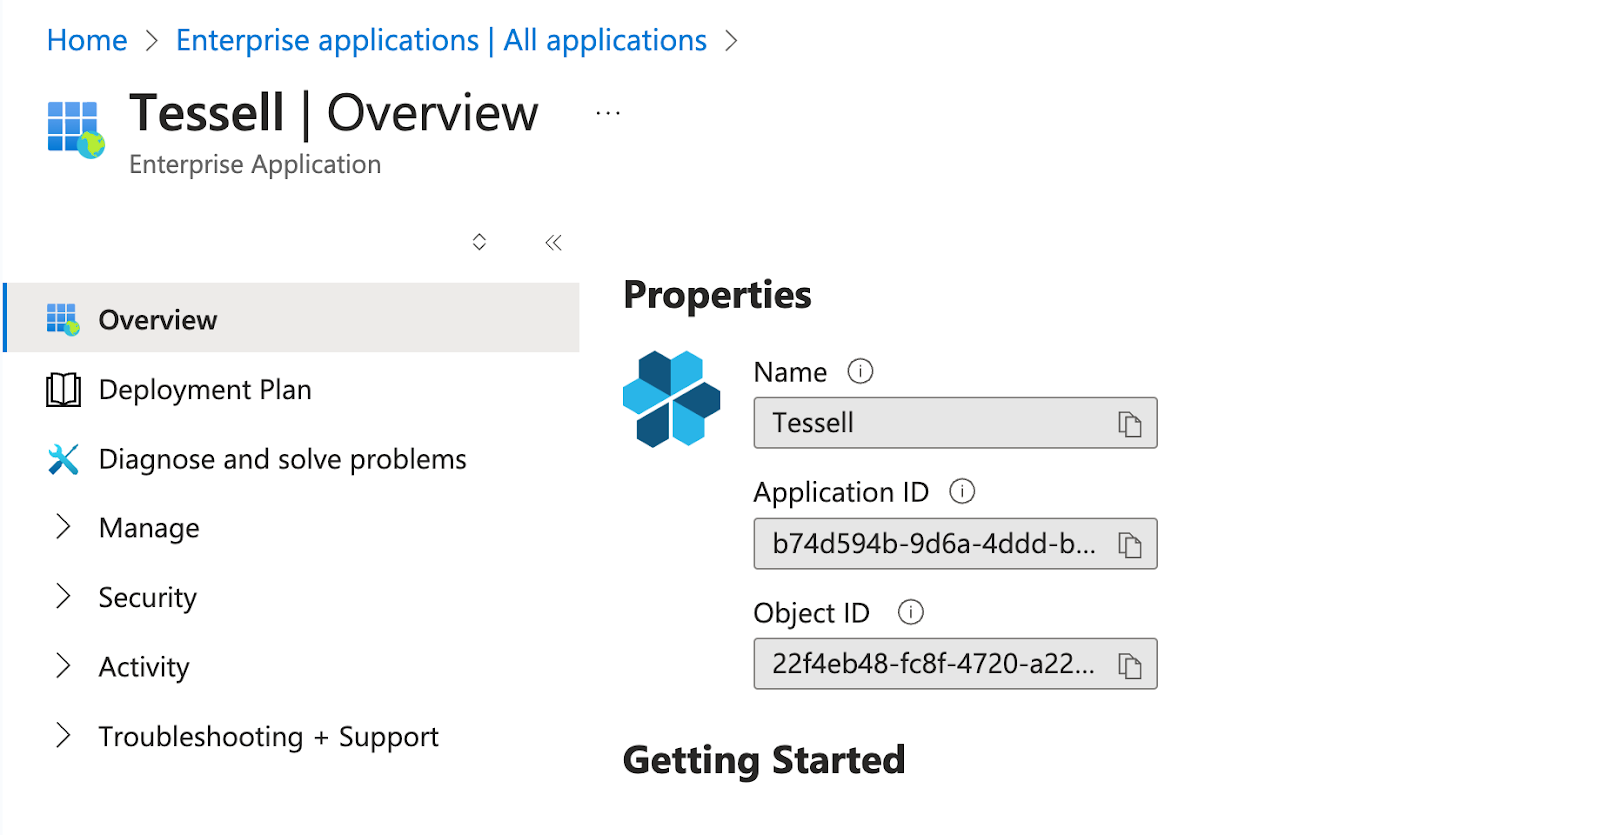Collapse the sidebar with double-chevron icon
1600x835 pixels.
(x=553, y=242)
